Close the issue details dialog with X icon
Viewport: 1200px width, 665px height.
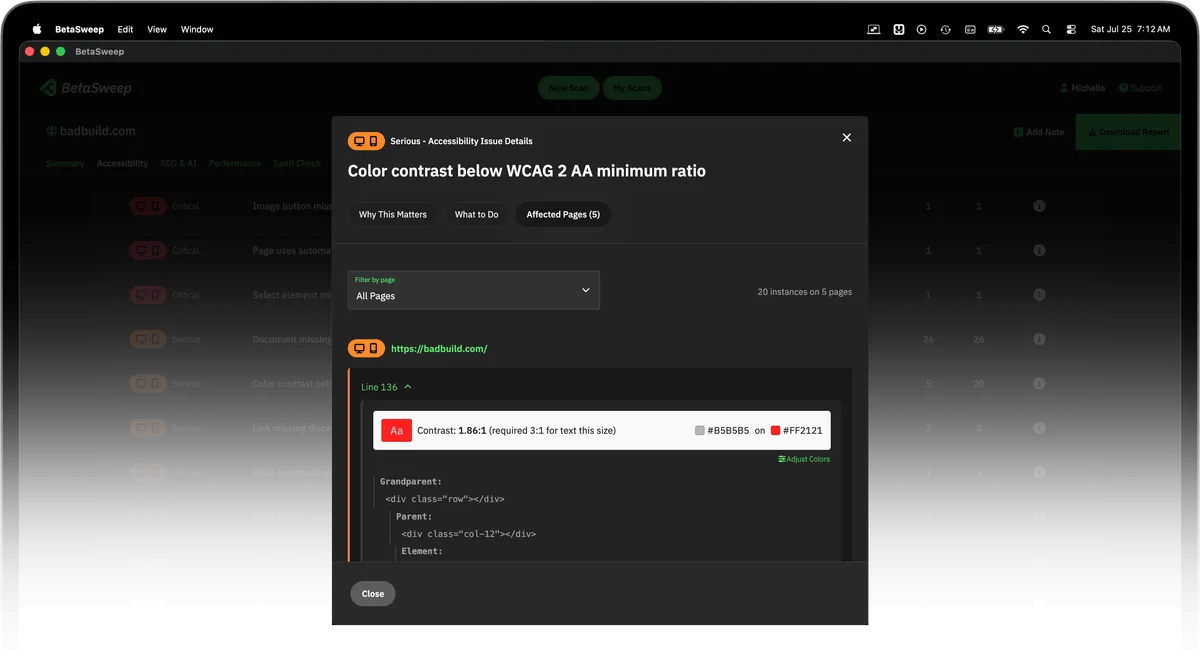(847, 138)
